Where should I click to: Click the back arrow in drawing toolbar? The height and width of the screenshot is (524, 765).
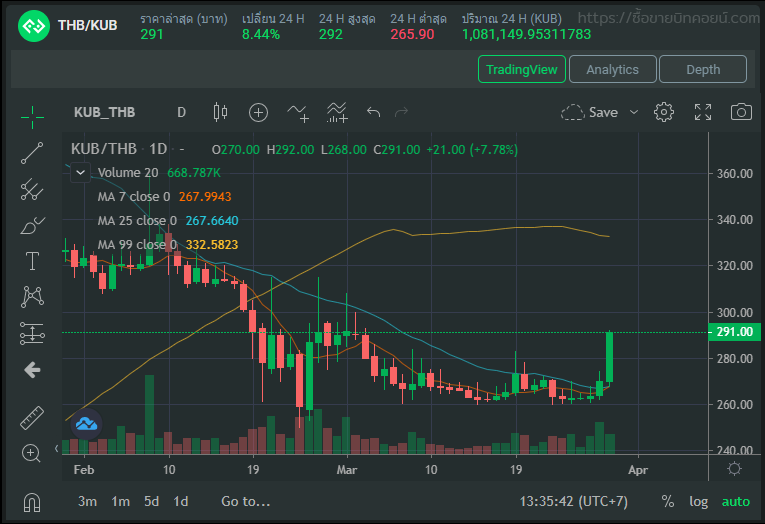(x=32, y=370)
